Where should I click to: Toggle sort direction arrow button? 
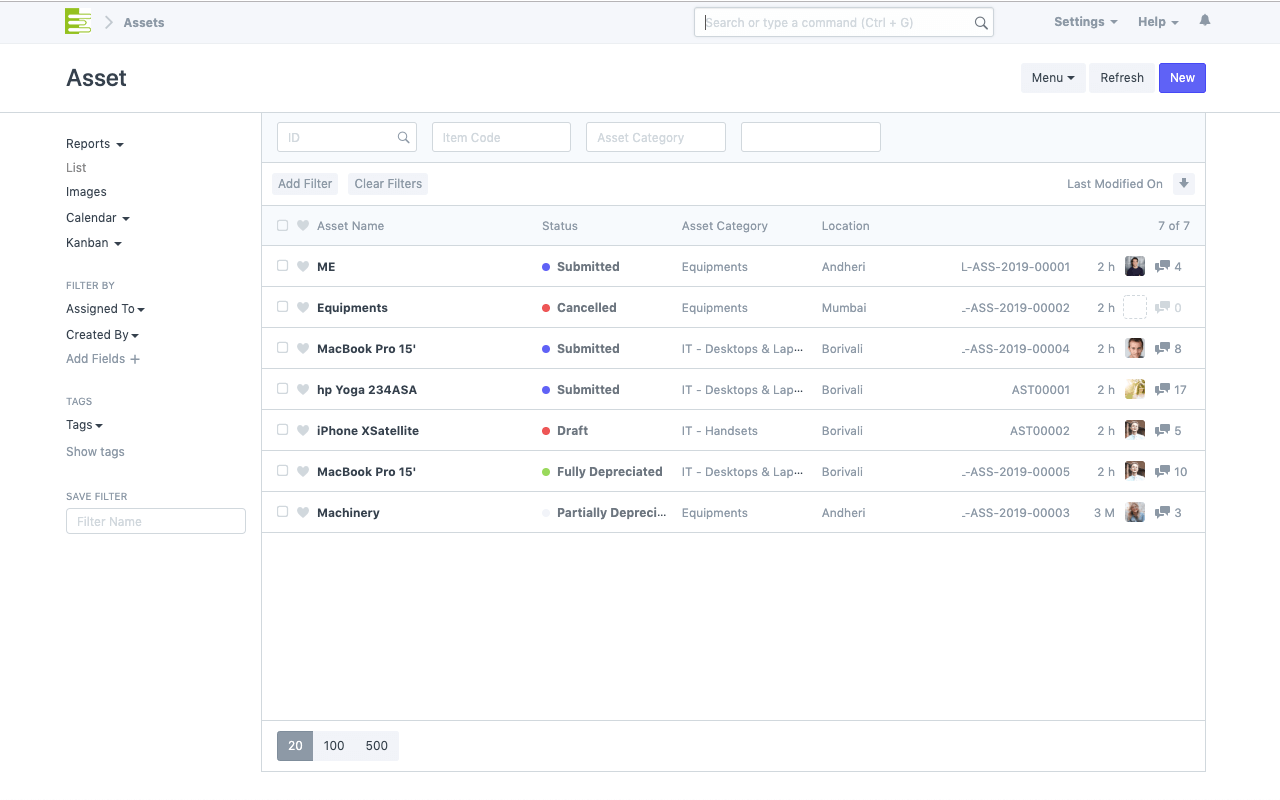click(x=1184, y=184)
